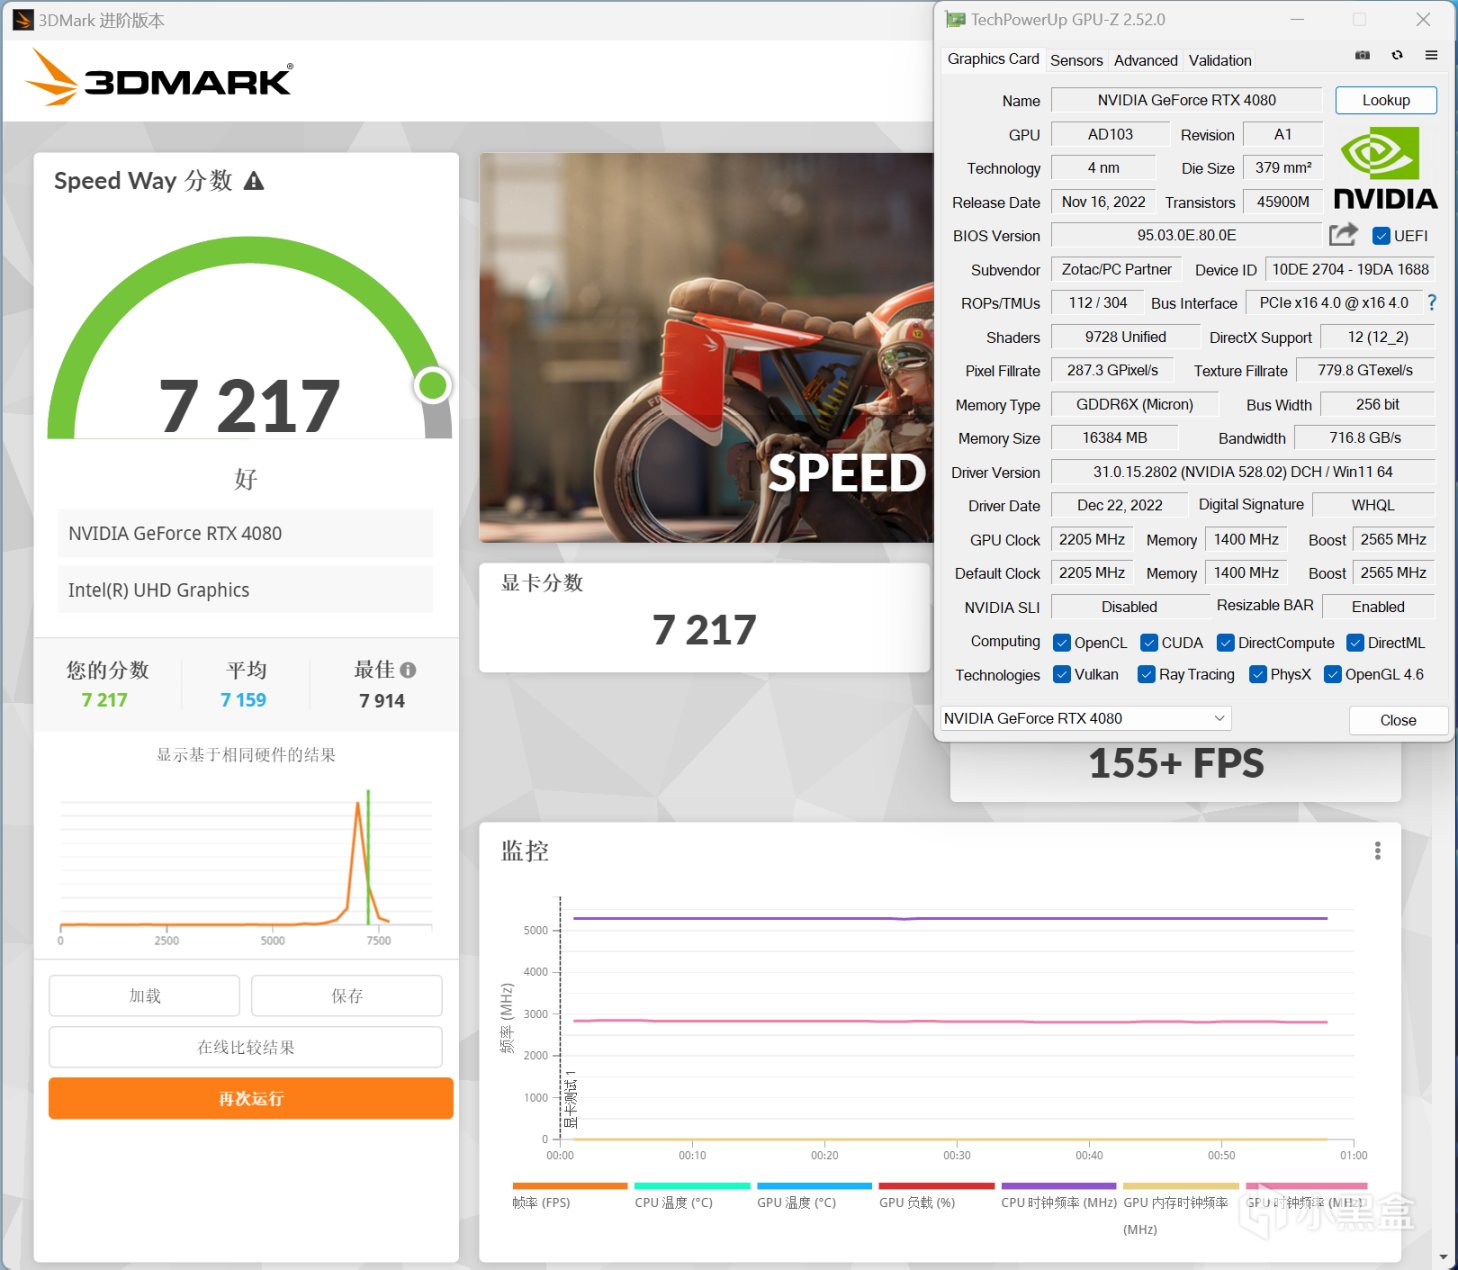Viewport: 1458px width, 1270px height.
Task: Take a GPU-Z screenshot with the camera icon
Action: click(x=1362, y=56)
